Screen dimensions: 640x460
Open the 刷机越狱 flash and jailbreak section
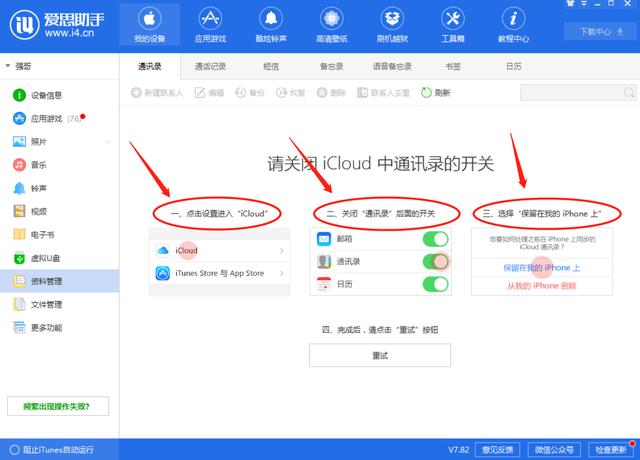coord(392,24)
